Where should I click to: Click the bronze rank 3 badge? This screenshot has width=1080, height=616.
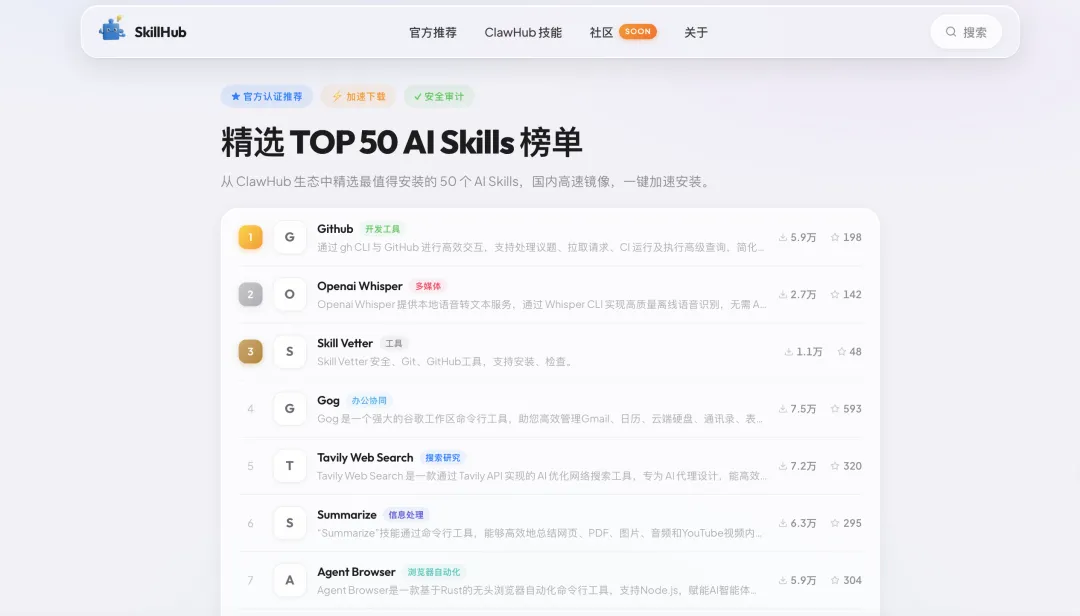(251, 351)
